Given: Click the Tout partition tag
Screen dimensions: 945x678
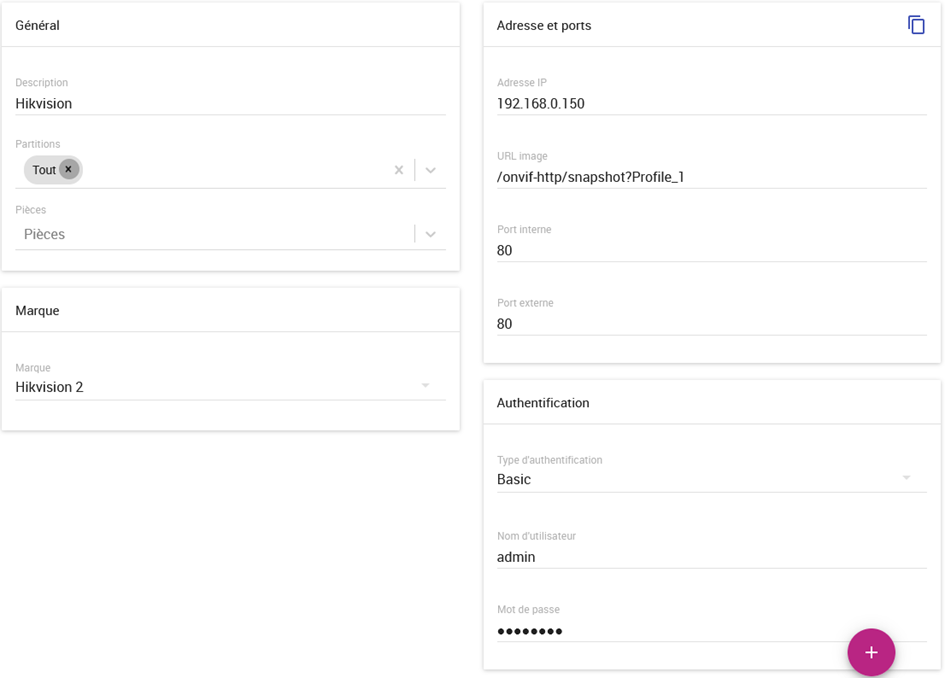Looking at the screenshot, I should point(44,170).
